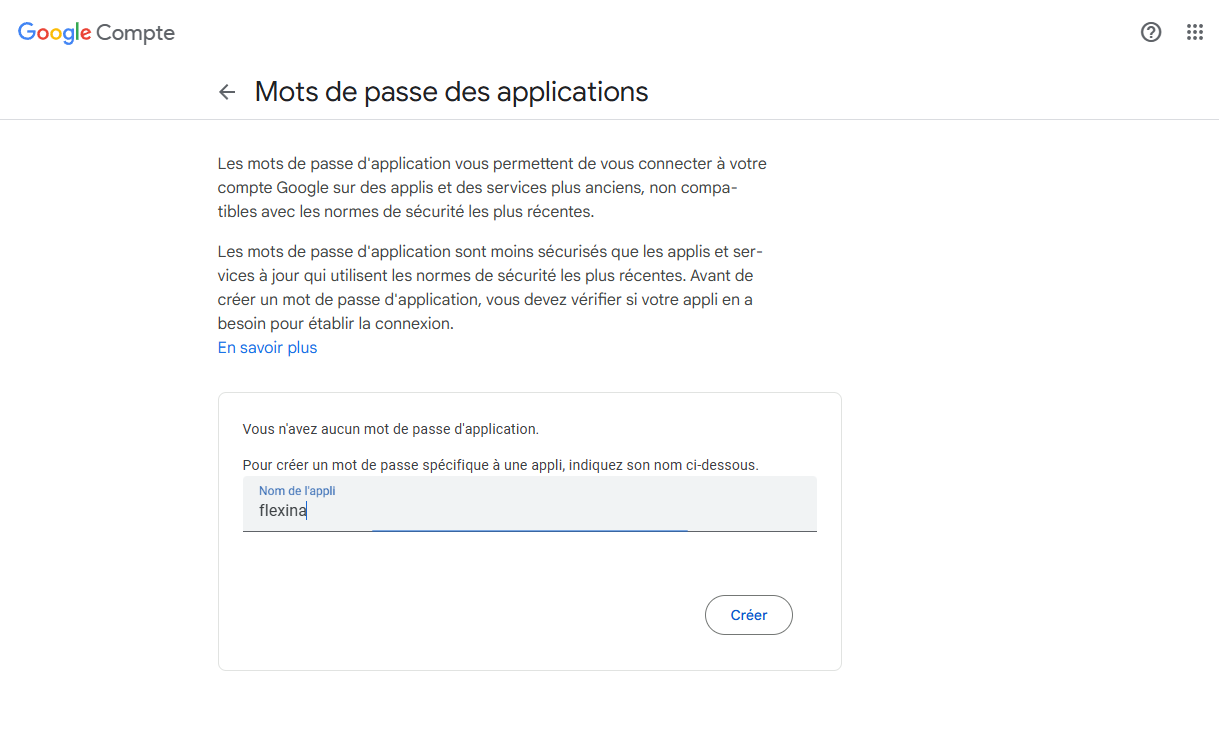Click the word Compte beside the Google logo
The height and width of the screenshot is (733, 1219).
click(136, 33)
